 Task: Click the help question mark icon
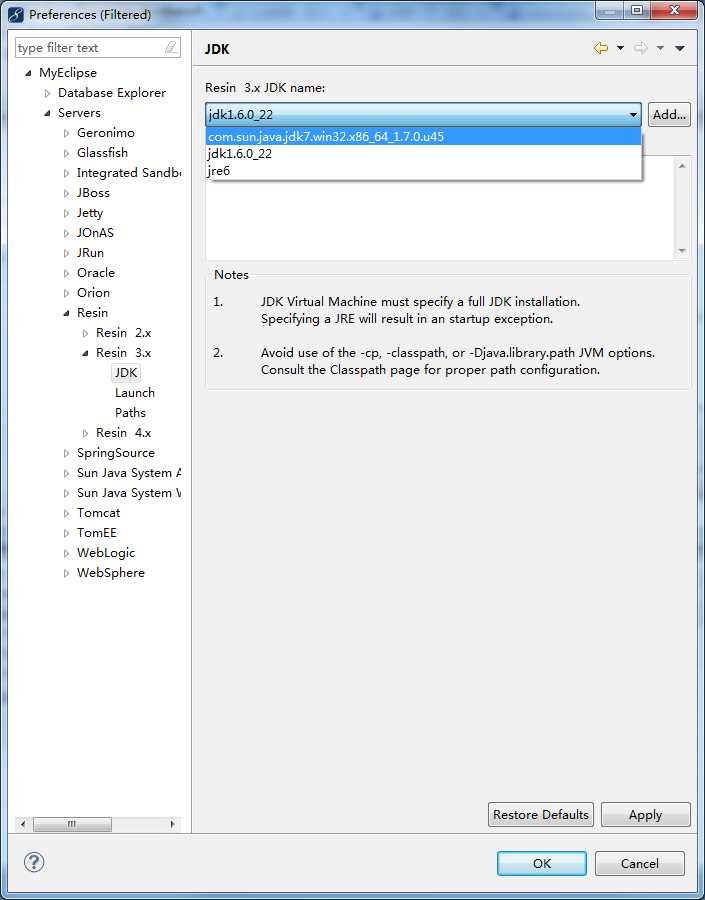pyautogui.click(x=34, y=862)
